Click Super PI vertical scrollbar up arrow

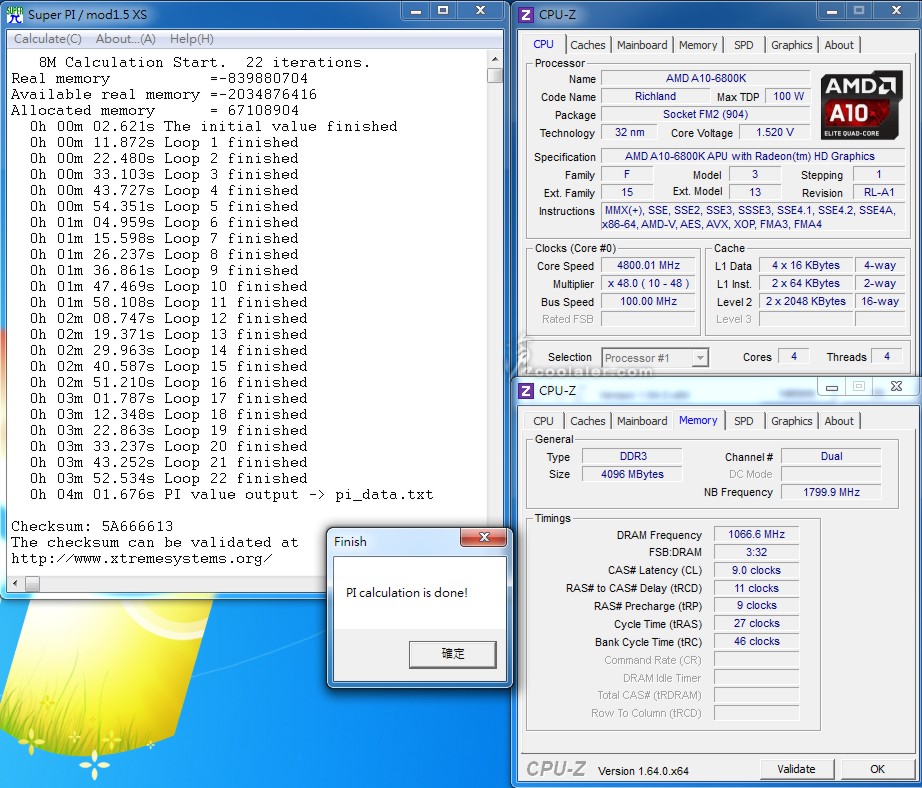495,59
